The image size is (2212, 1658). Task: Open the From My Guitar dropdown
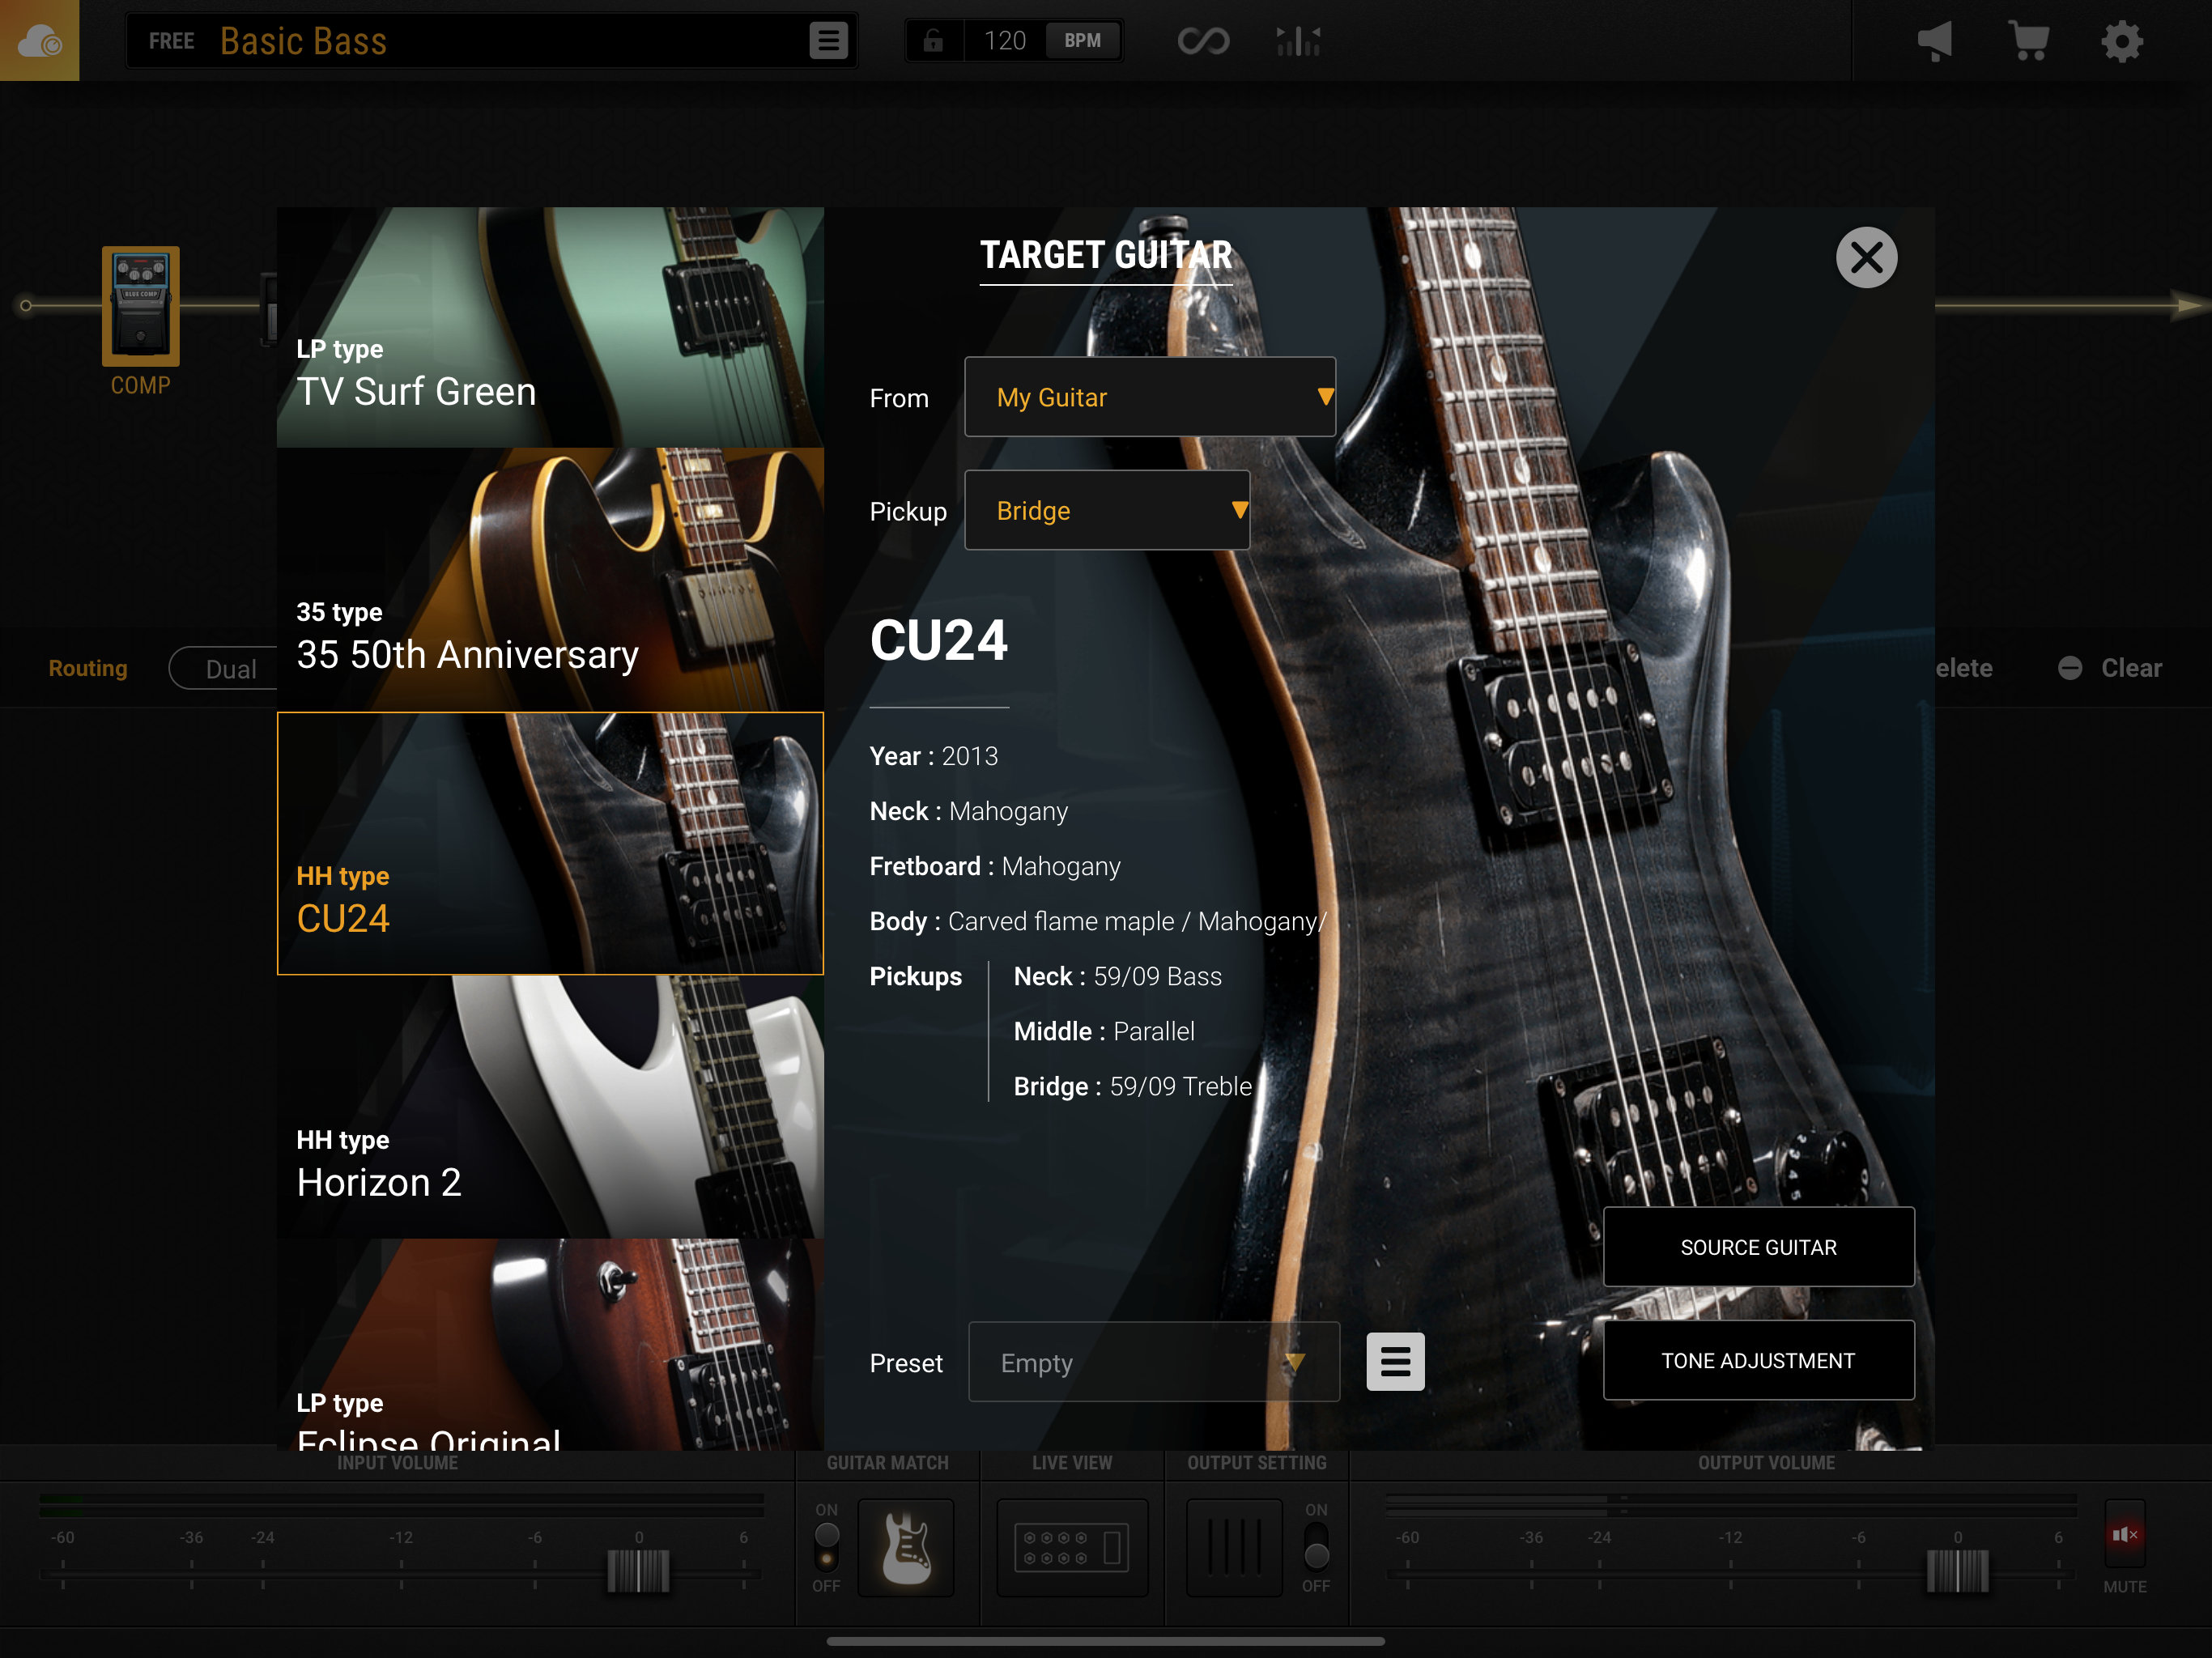click(1150, 397)
